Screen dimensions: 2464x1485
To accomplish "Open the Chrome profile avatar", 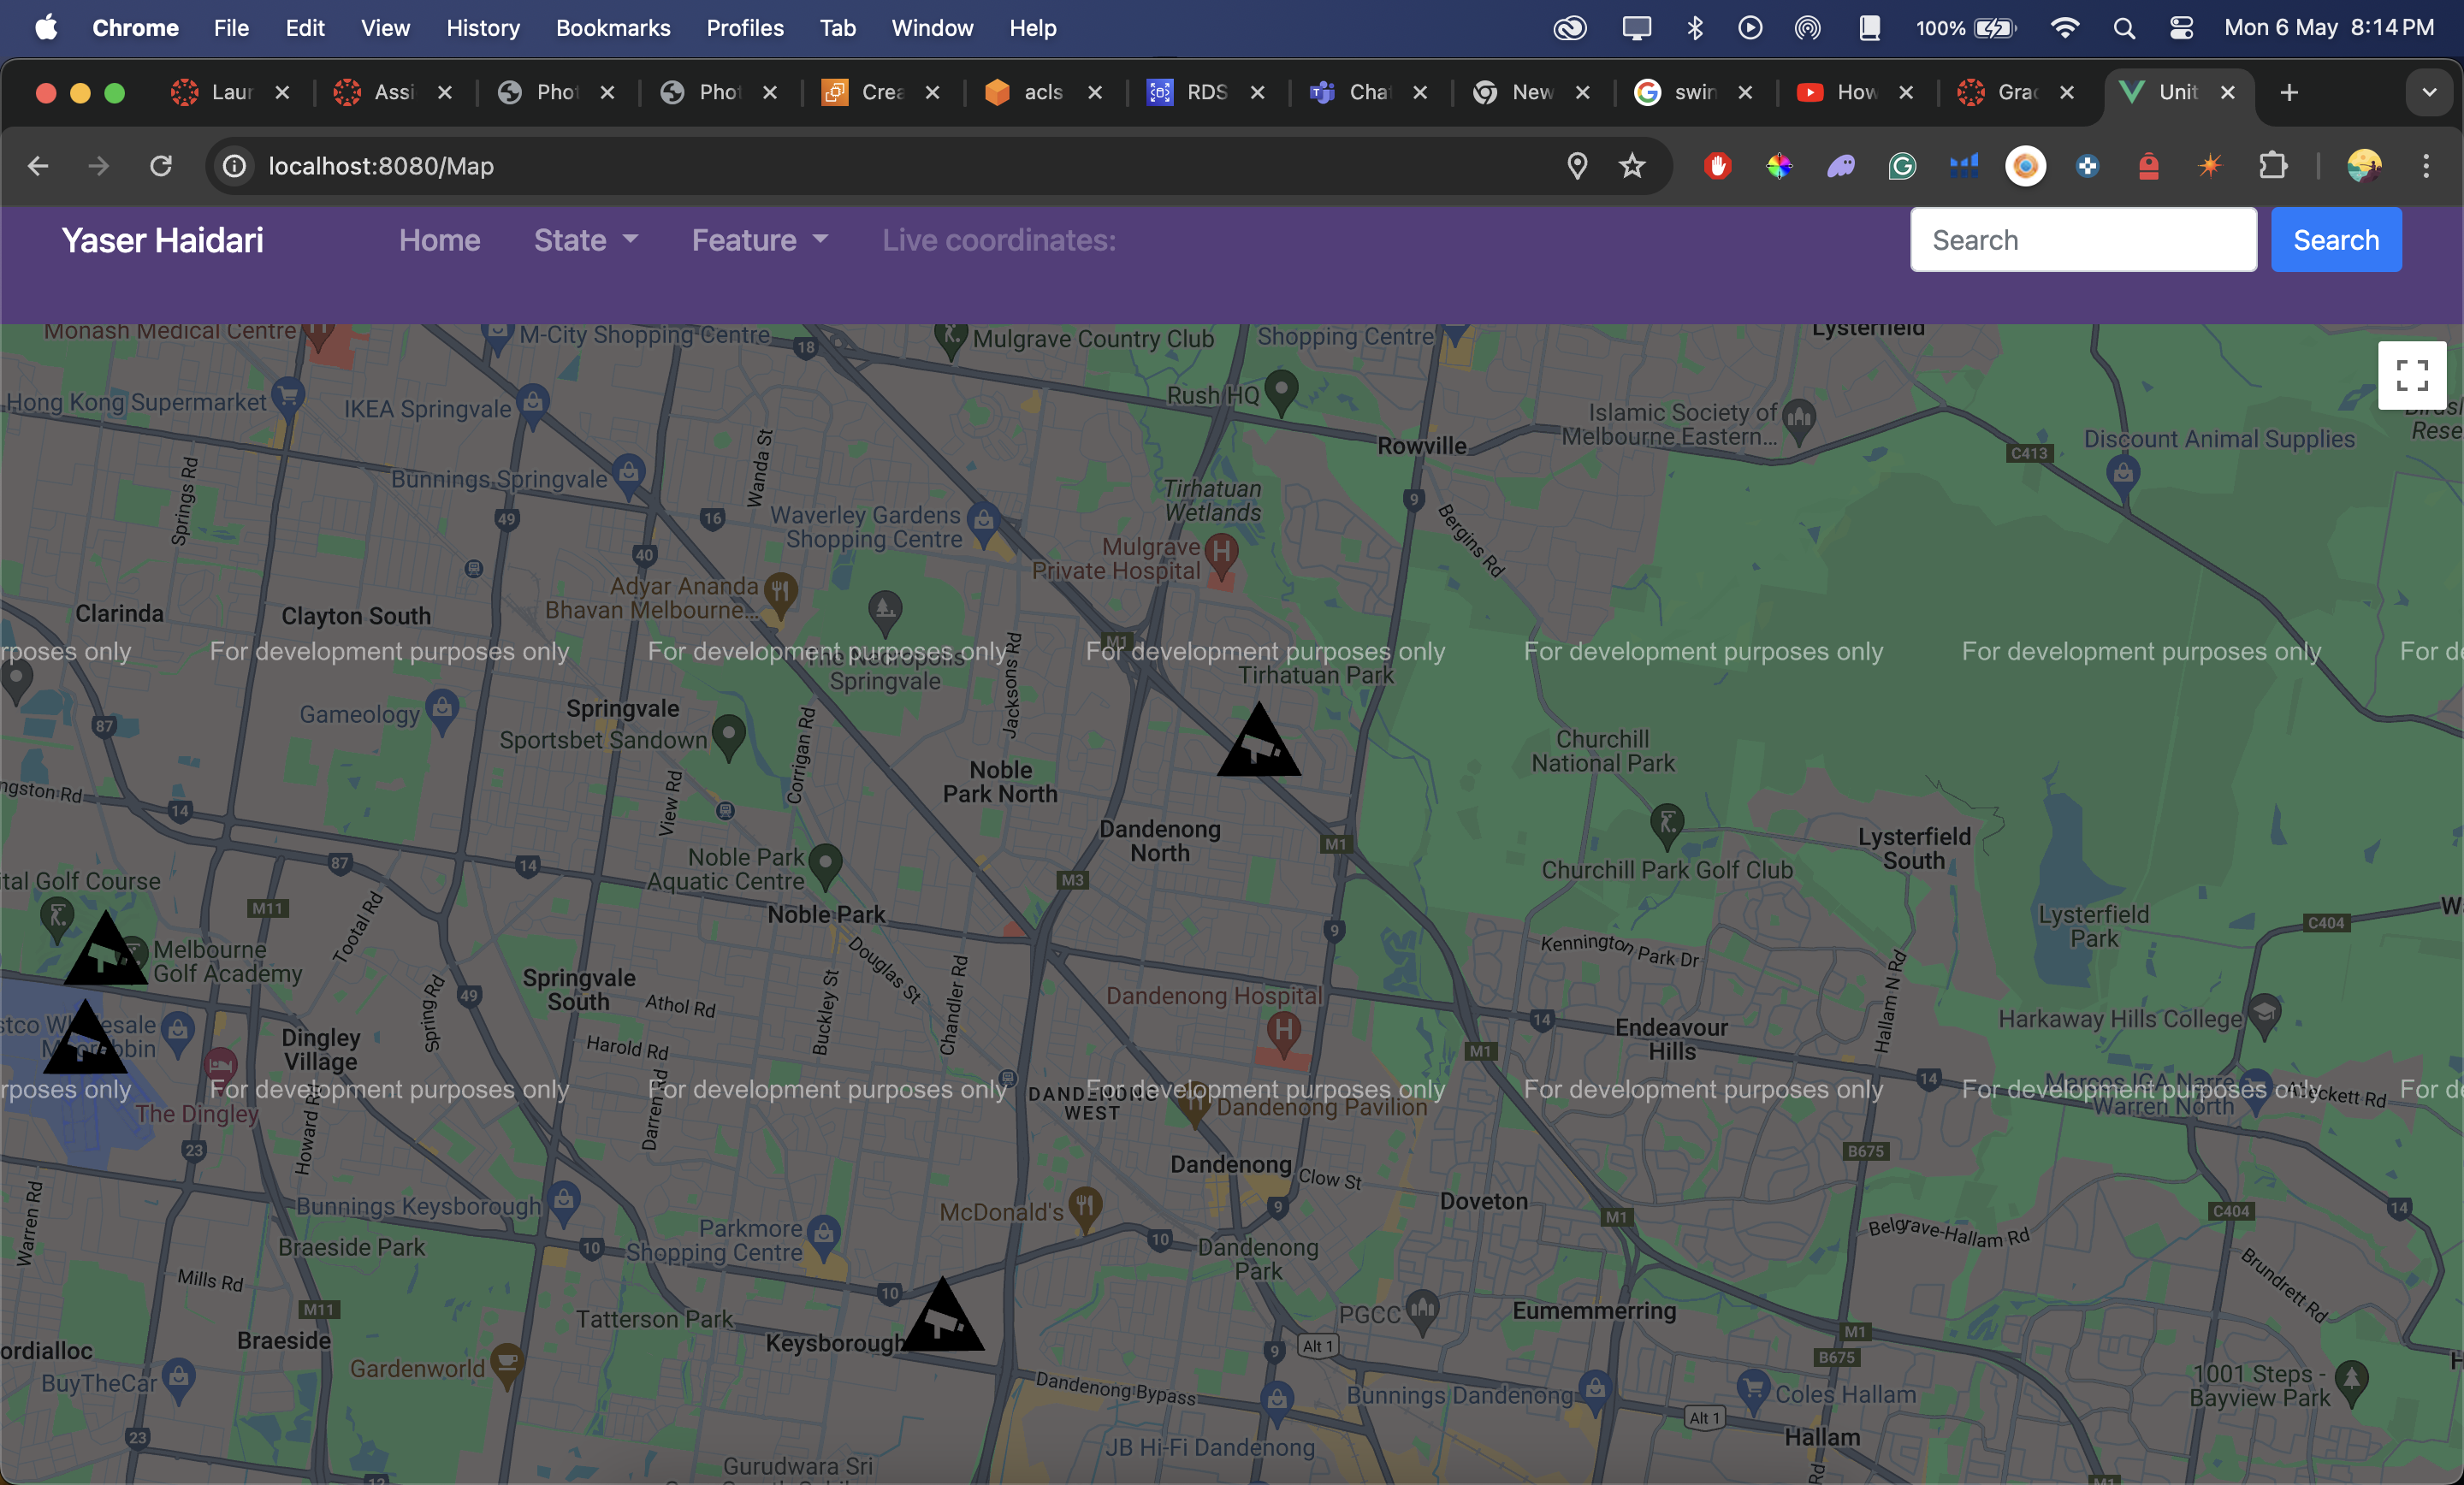I will point(2364,166).
